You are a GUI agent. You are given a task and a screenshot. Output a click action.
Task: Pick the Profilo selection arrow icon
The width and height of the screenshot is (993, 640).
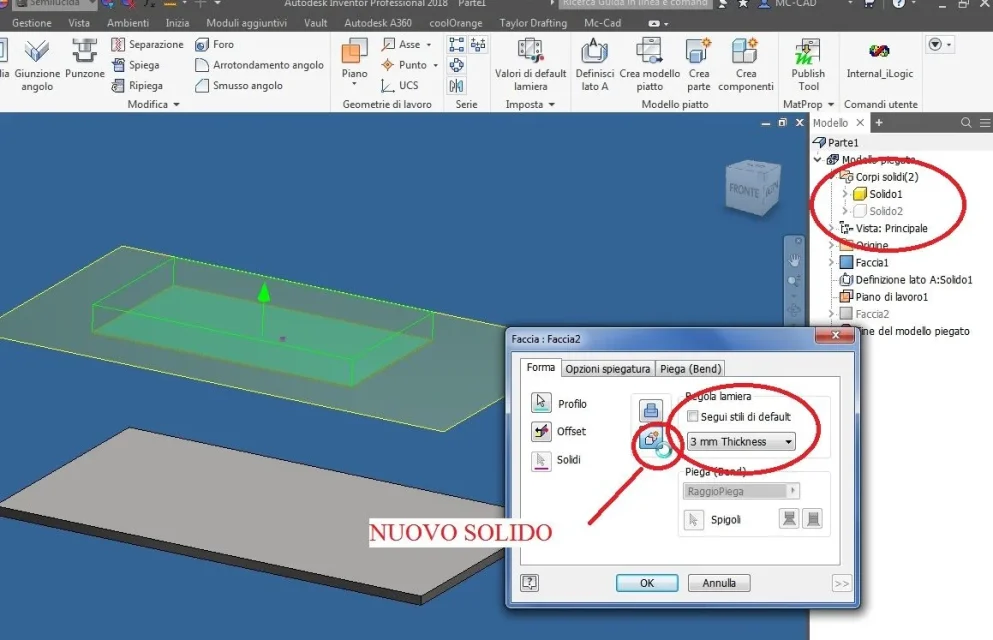point(541,403)
